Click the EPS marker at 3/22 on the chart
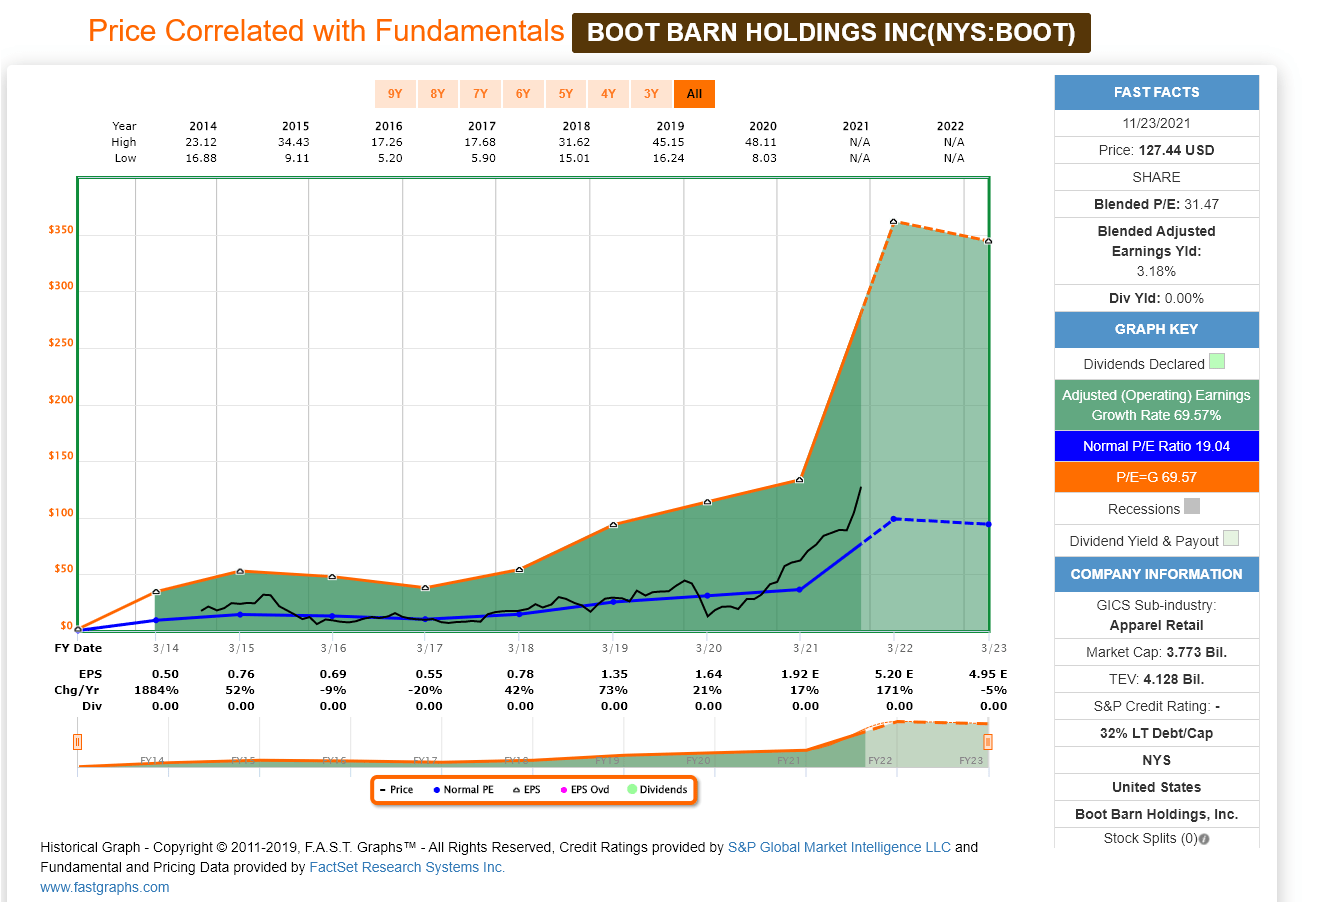 pyautogui.click(x=894, y=221)
